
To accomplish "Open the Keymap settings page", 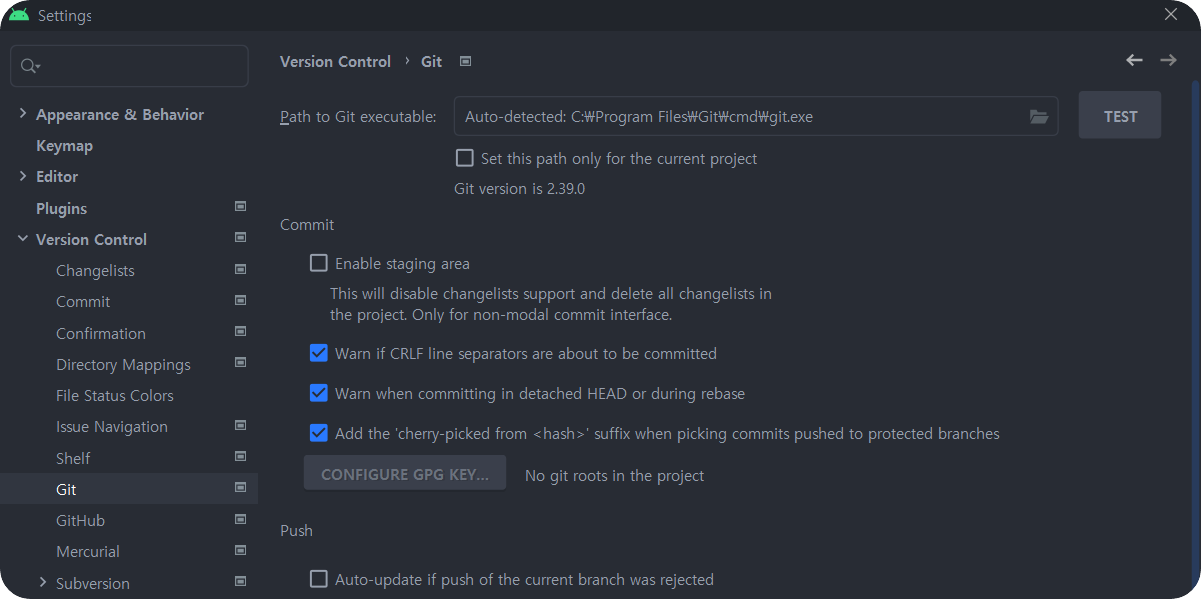I will click(x=64, y=145).
